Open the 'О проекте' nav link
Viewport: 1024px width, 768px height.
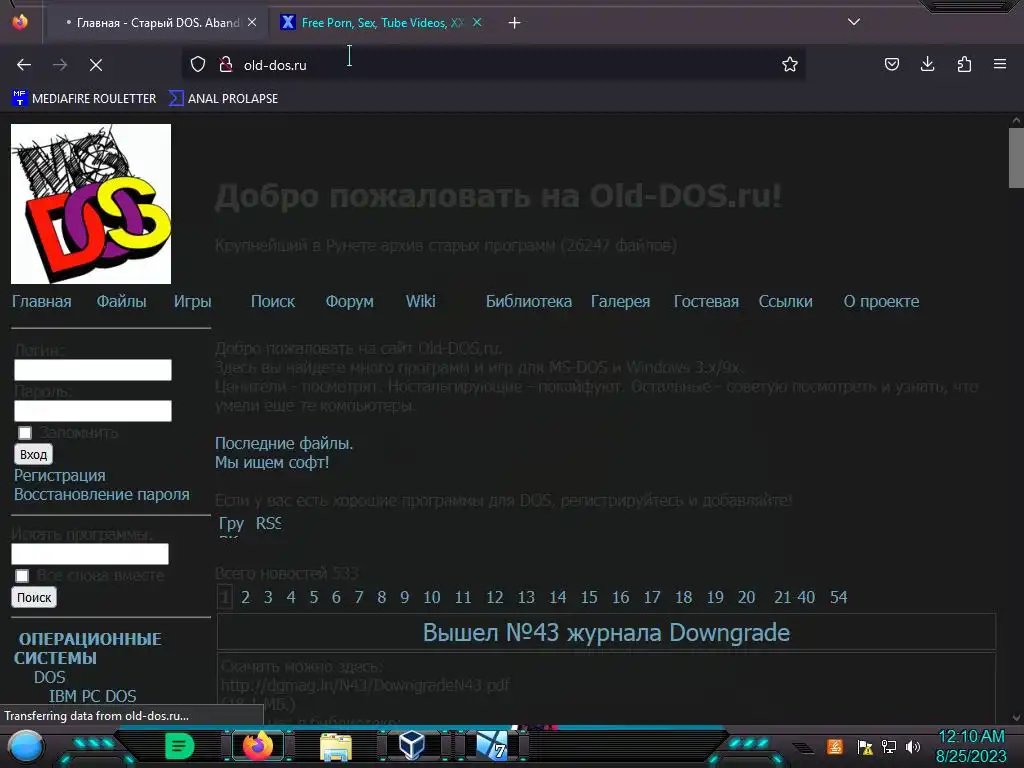coord(882,301)
